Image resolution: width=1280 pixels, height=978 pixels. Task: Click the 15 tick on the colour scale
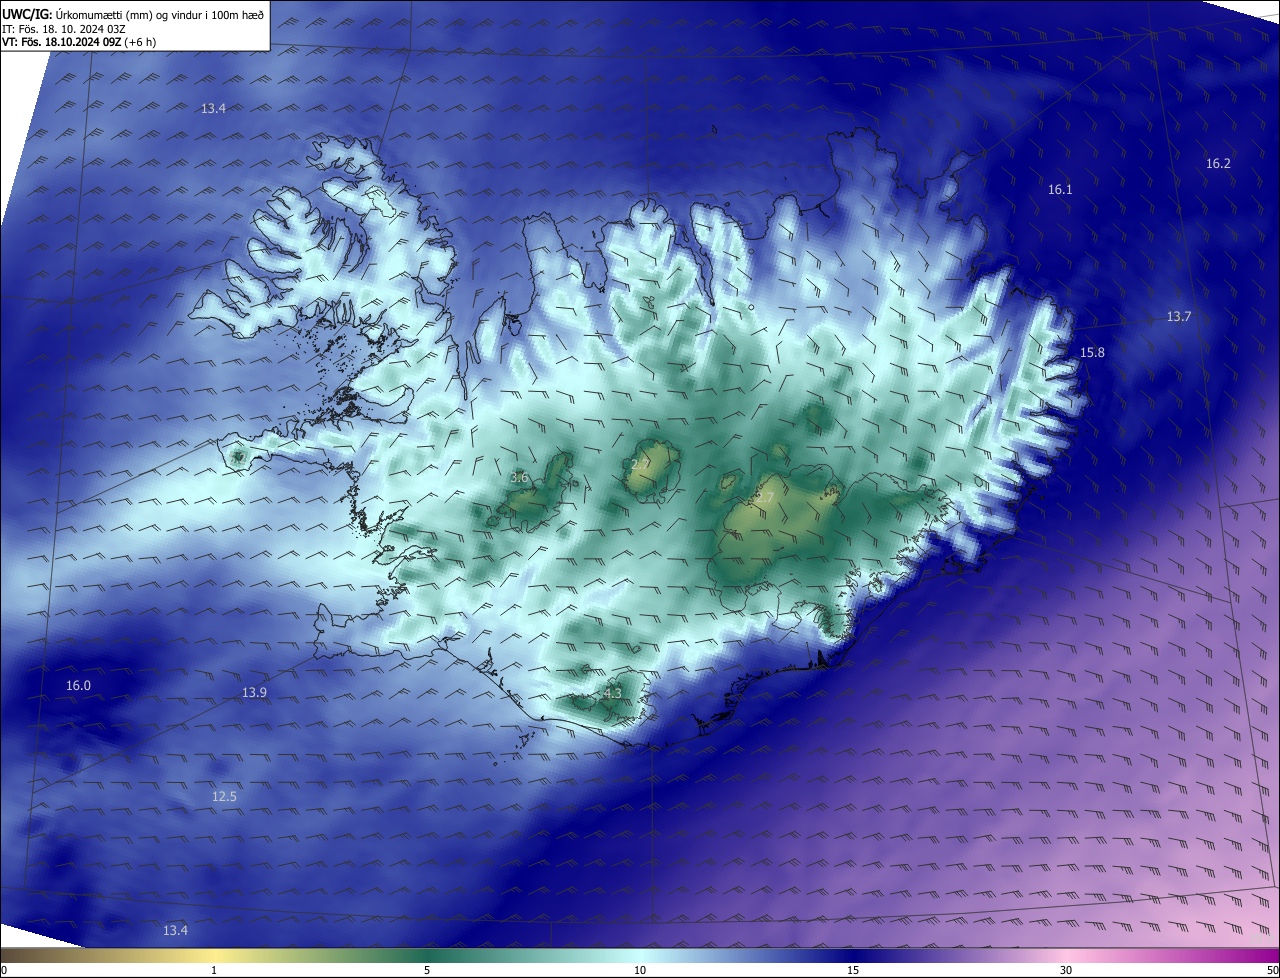tap(853, 970)
